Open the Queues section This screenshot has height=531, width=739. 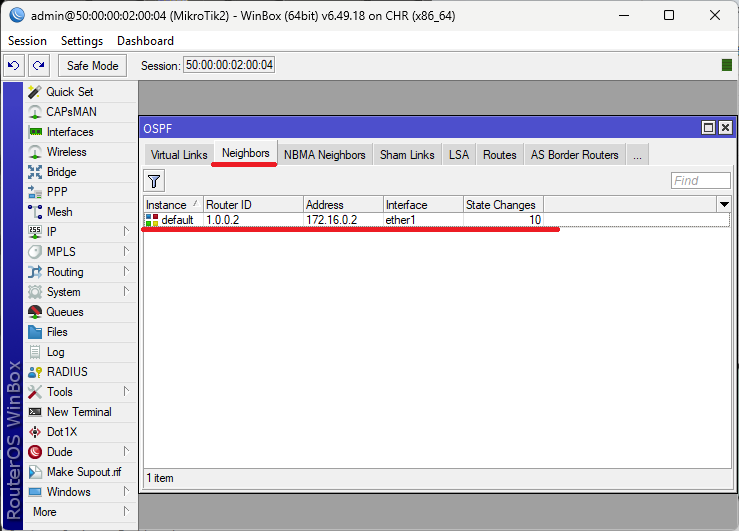point(65,312)
